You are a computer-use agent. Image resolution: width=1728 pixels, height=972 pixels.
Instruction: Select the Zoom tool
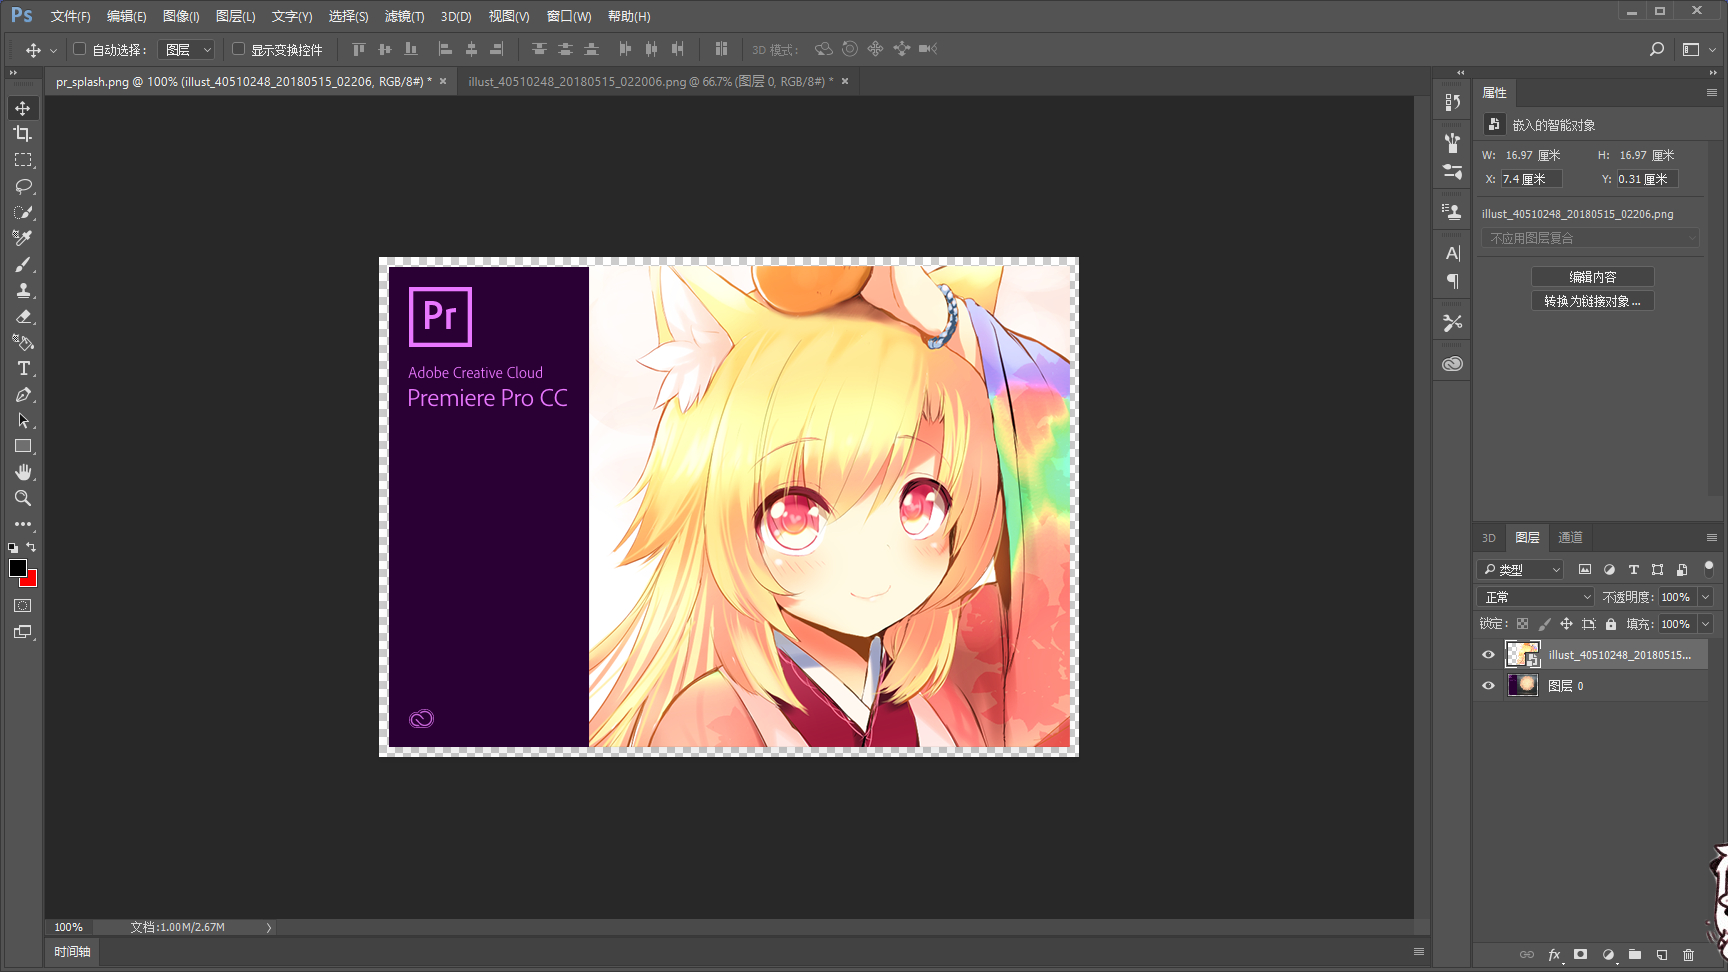click(23, 498)
